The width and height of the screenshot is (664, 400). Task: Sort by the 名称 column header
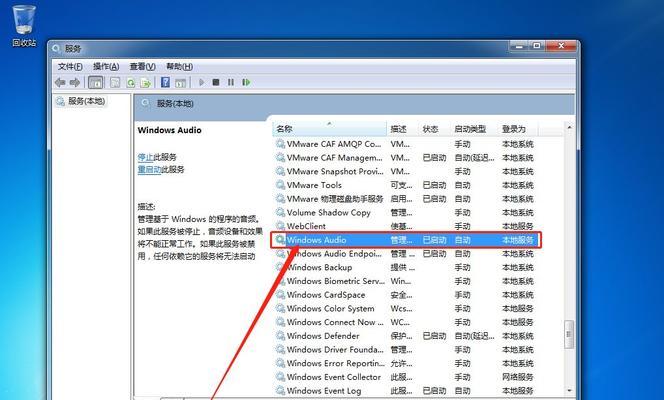tap(329, 129)
